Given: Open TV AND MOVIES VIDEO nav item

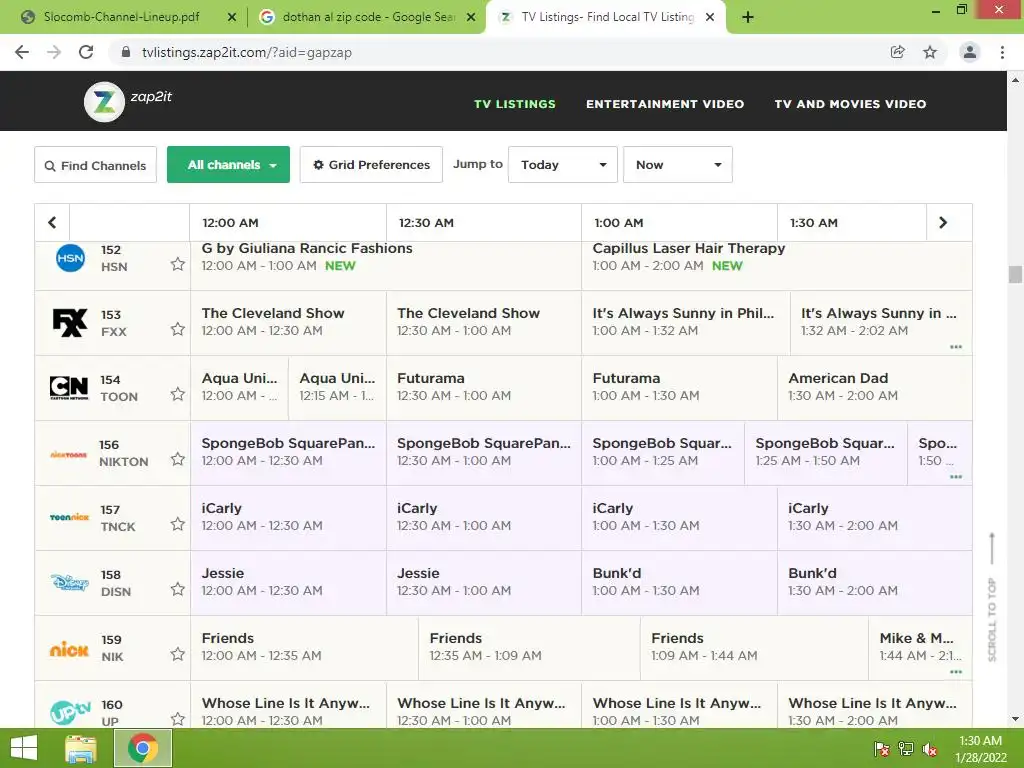Looking at the screenshot, I should point(850,104).
